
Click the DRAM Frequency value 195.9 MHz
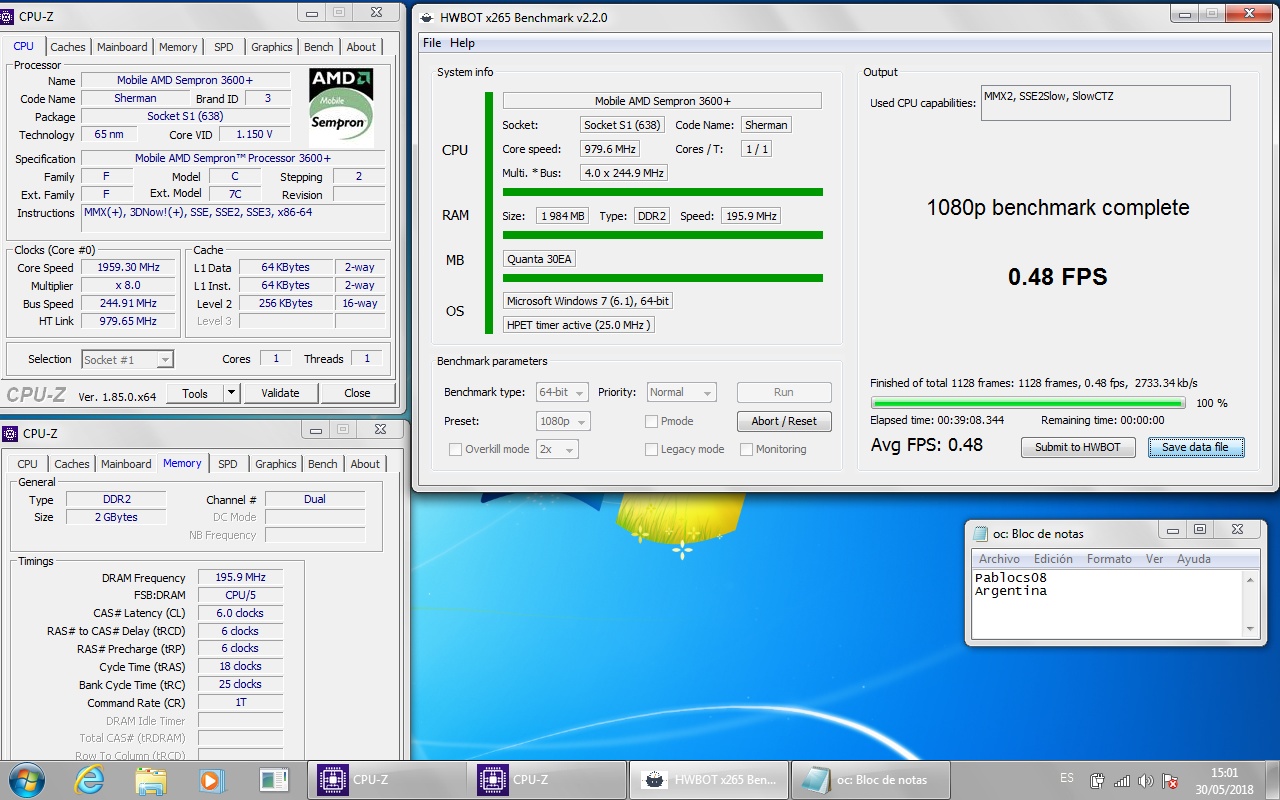tap(240, 577)
